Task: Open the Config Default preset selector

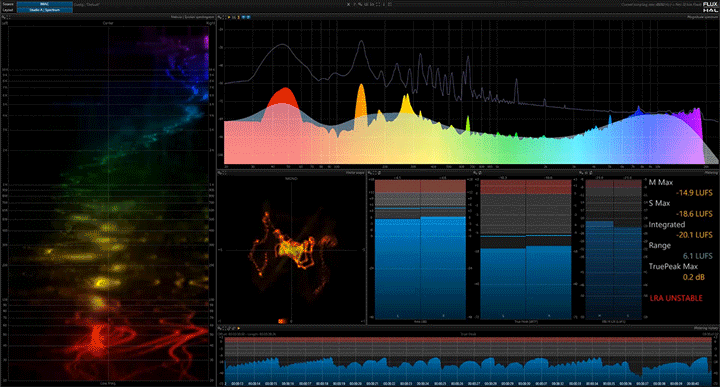Action: (x=87, y=4)
